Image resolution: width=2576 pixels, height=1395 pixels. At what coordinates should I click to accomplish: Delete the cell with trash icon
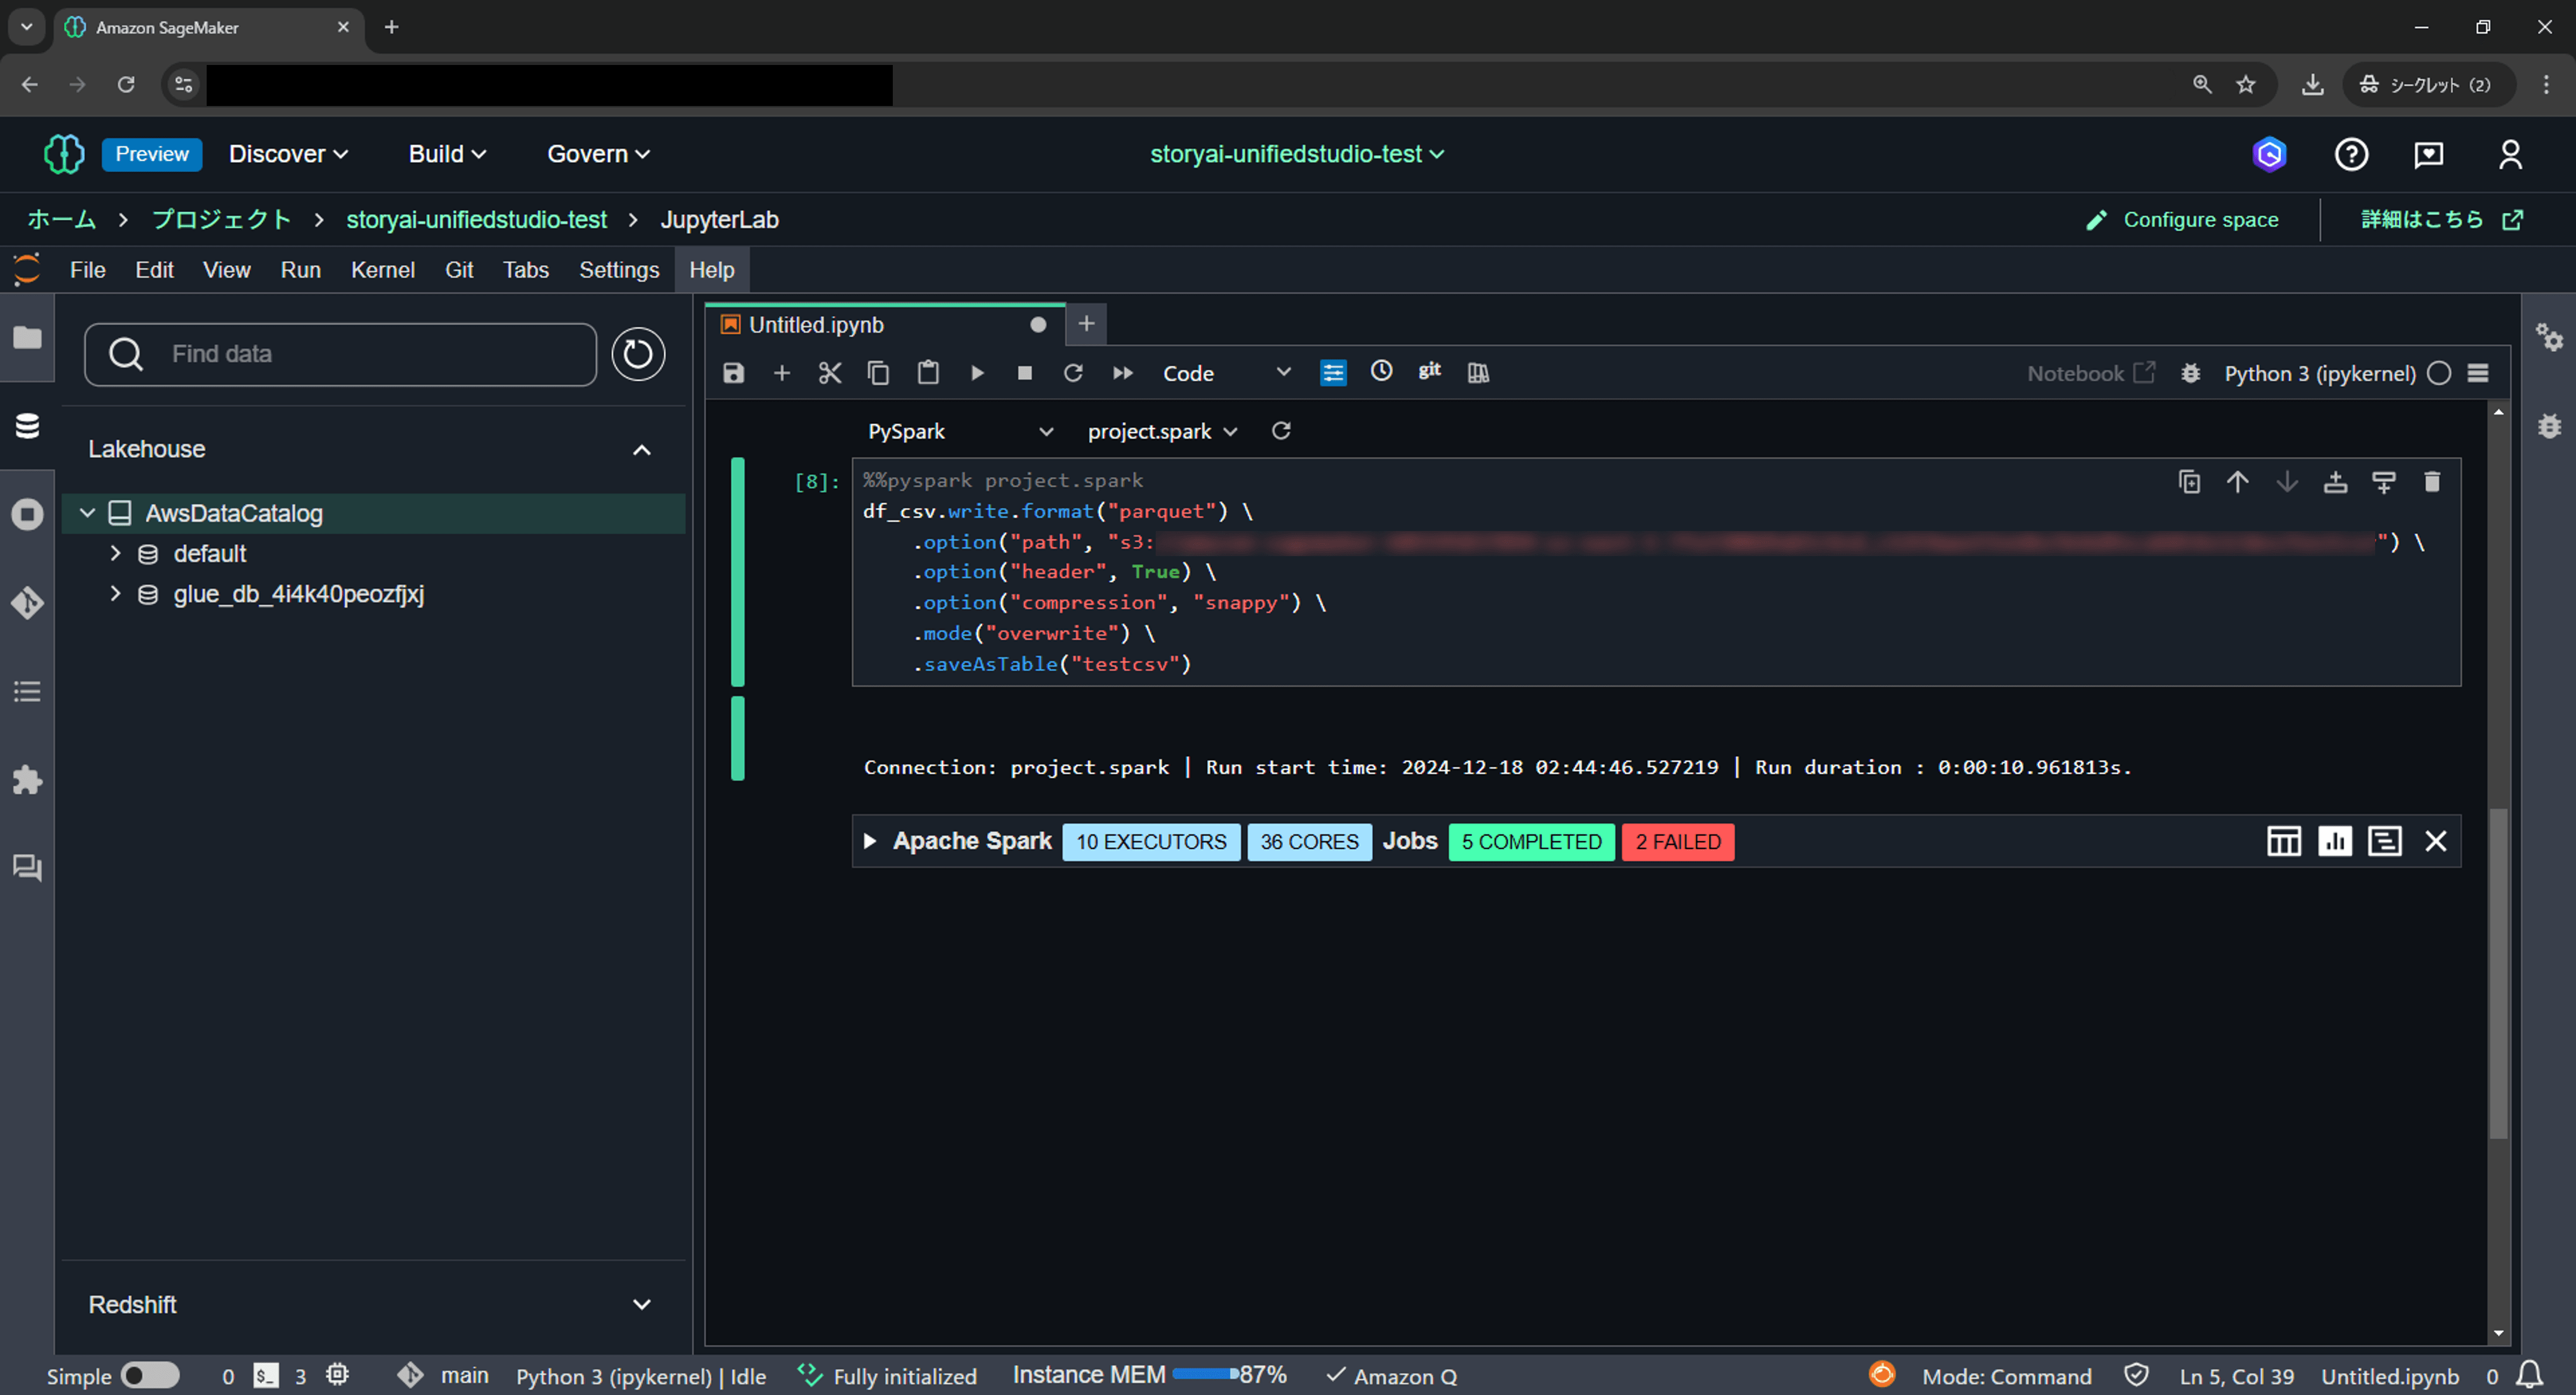click(2433, 482)
